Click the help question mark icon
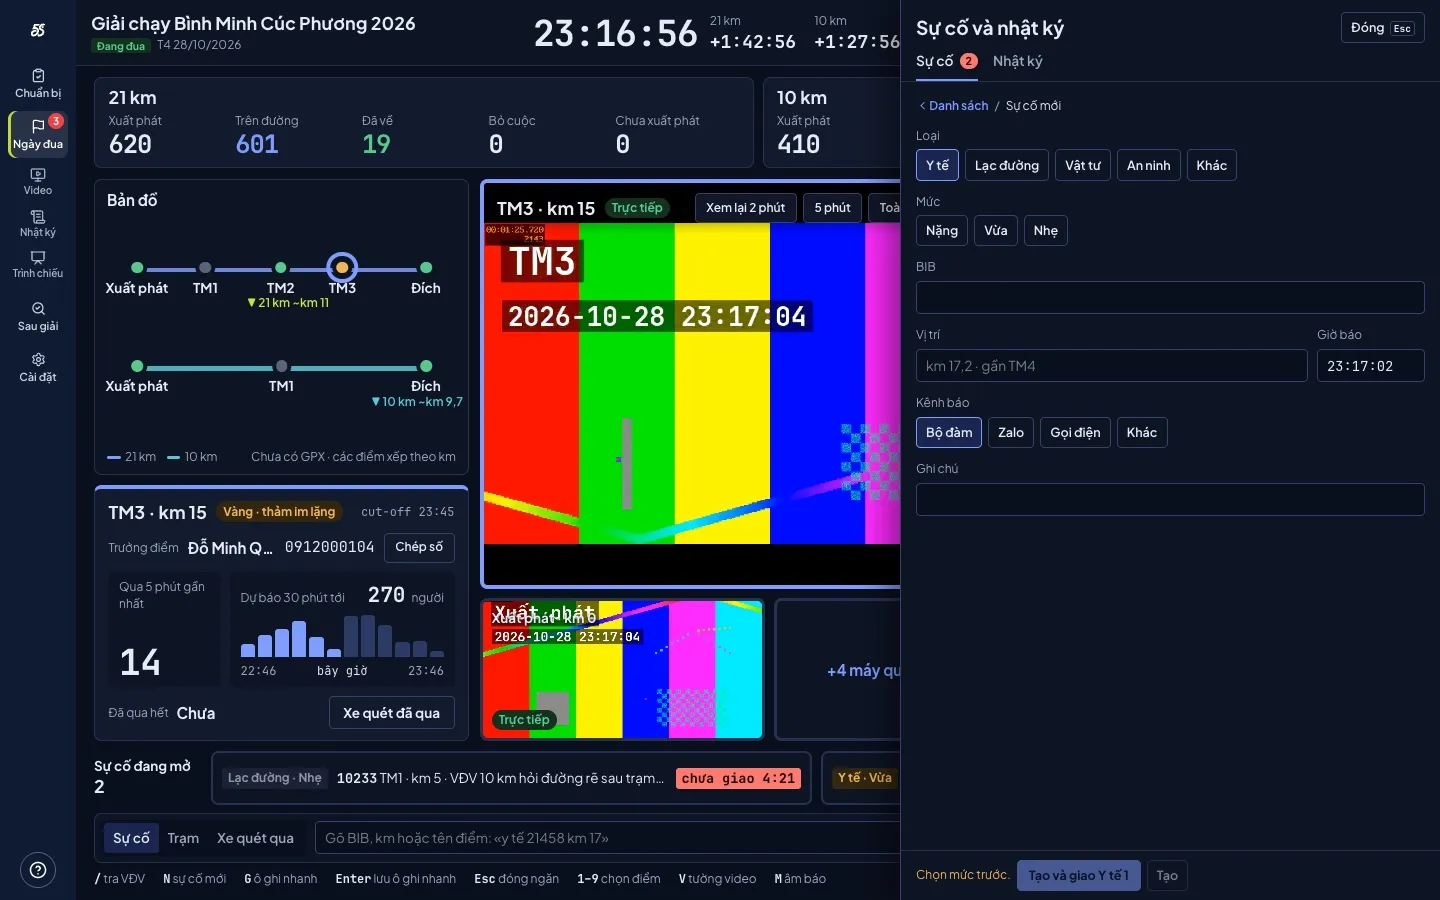1440x900 pixels. tap(38, 870)
